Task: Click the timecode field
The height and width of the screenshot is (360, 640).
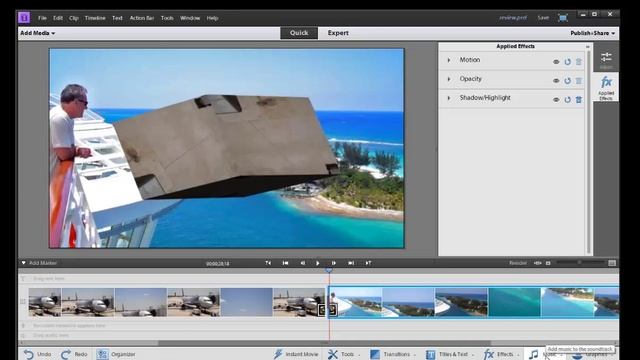Action: 218,264
